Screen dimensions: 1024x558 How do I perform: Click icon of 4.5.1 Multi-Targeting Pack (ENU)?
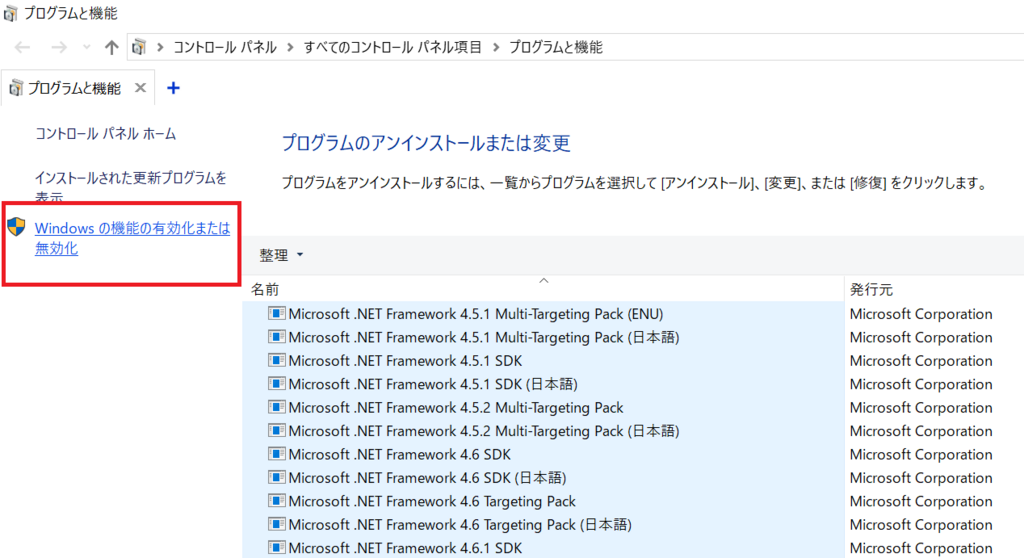click(277, 313)
